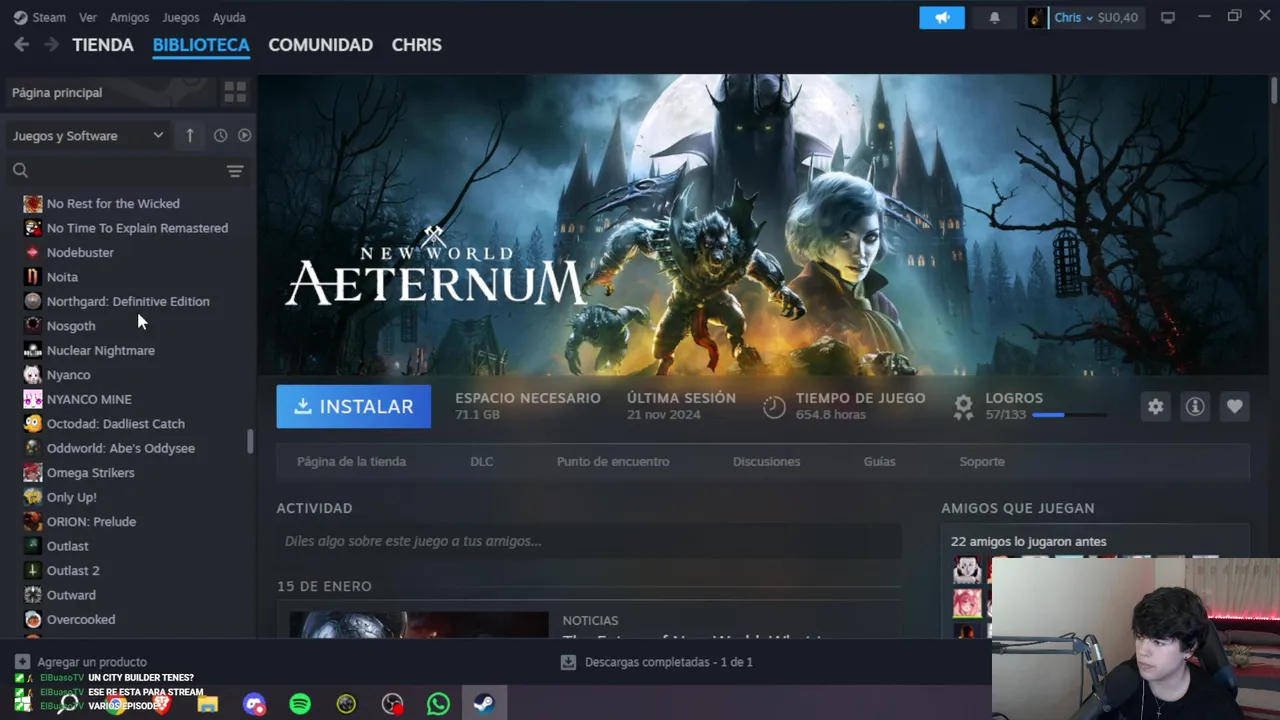Open the Amigos menu

coord(129,17)
